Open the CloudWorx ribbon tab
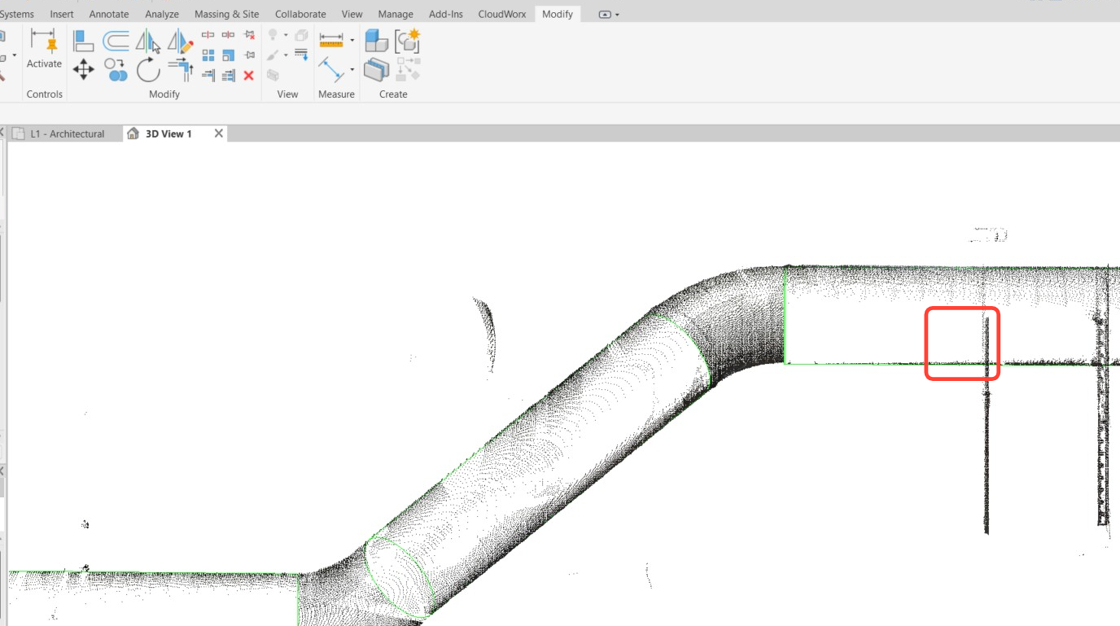 pos(502,14)
